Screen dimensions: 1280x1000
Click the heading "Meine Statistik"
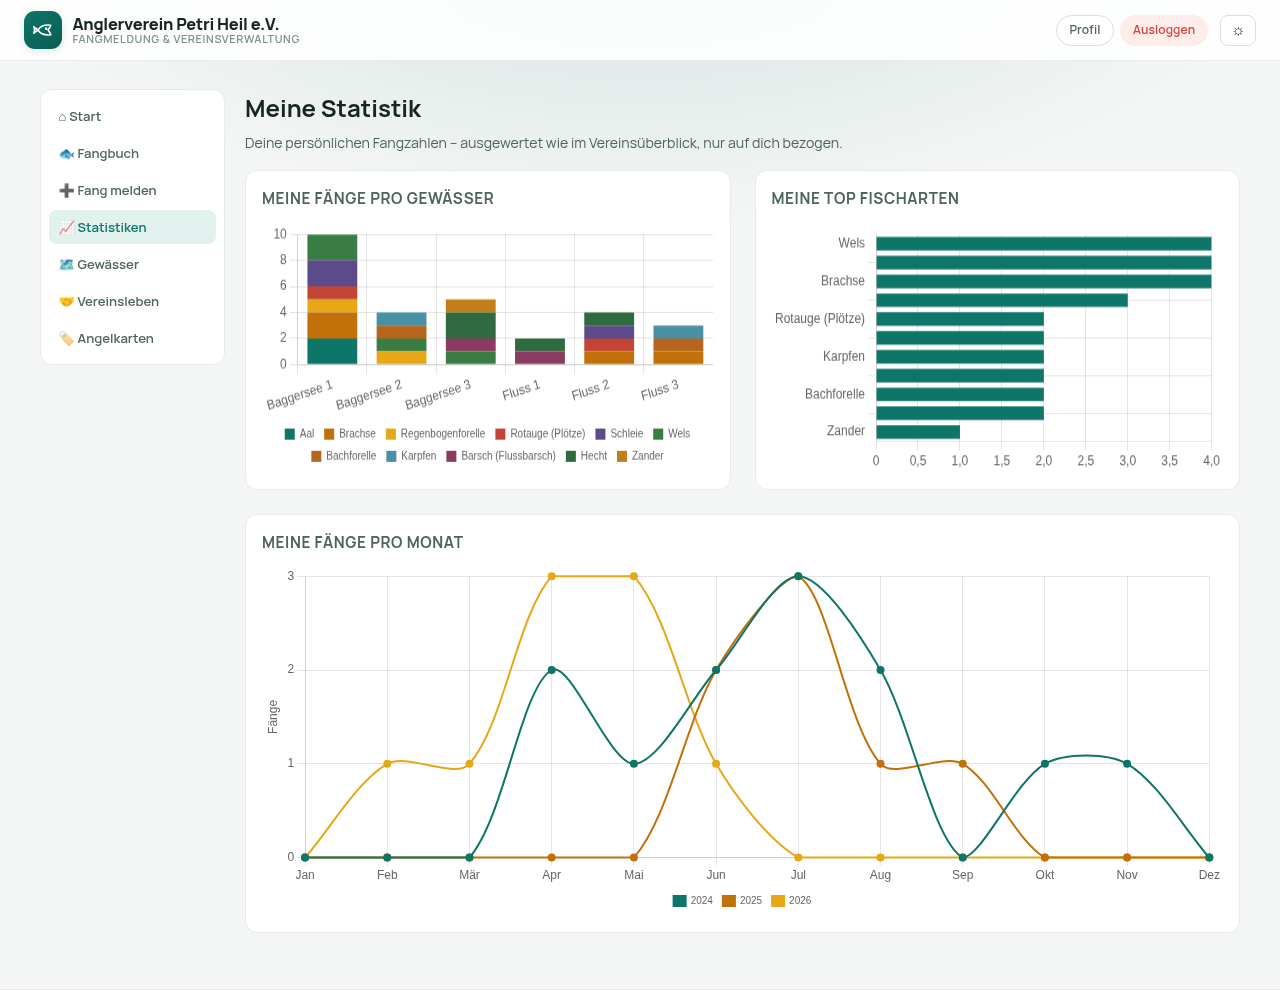pos(333,109)
